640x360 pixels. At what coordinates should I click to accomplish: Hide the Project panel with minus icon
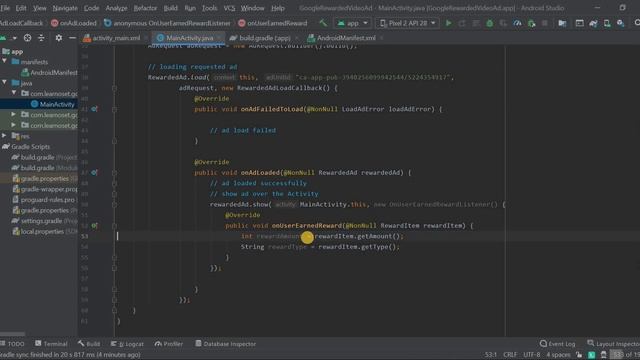[x=72, y=38]
